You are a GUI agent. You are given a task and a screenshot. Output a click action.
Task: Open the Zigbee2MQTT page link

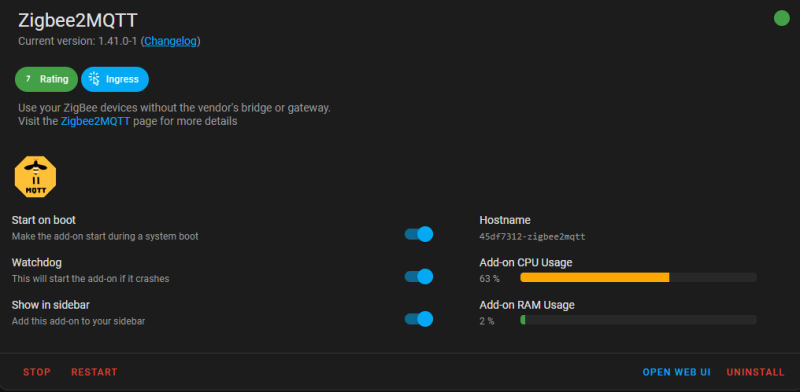pyautogui.click(x=95, y=121)
